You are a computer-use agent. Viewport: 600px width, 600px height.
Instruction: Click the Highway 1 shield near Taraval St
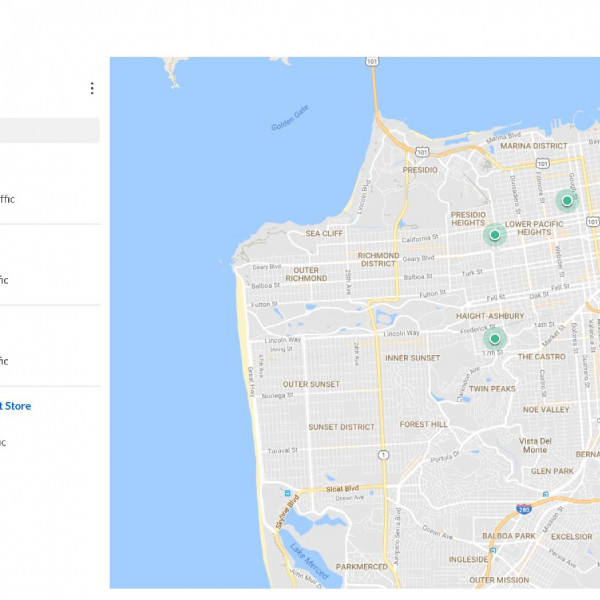tap(383, 455)
